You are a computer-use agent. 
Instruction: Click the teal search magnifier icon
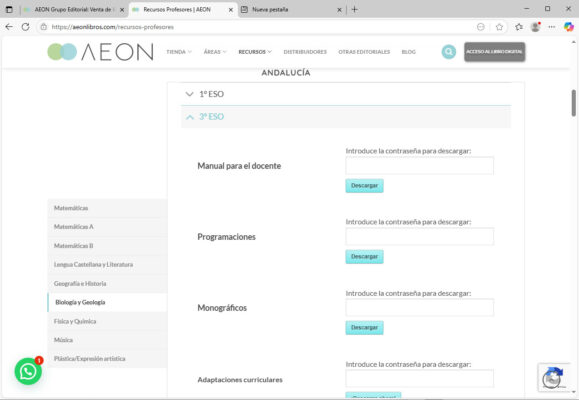pos(449,52)
